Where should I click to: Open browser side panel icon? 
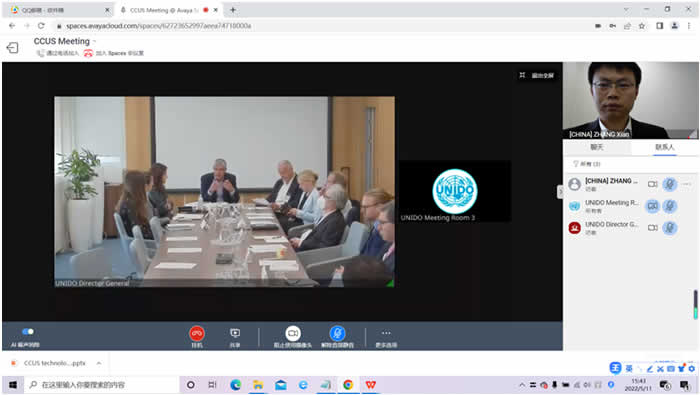(x=659, y=26)
